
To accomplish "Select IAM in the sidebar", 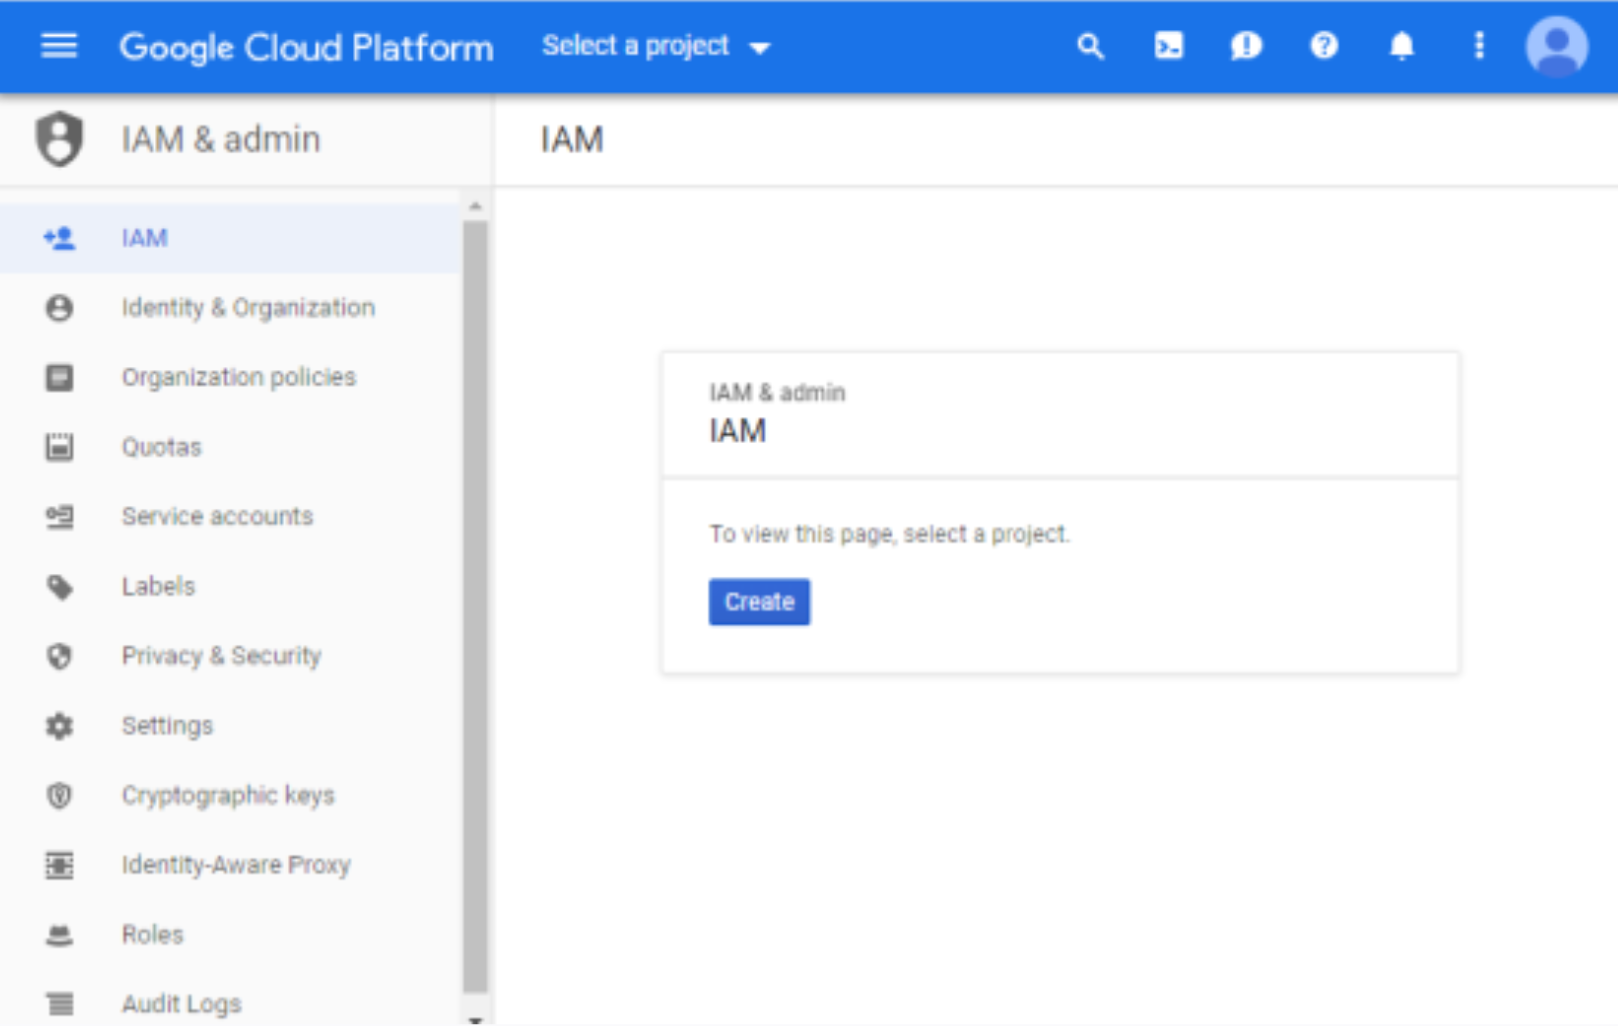I will [x=230, y=238].
